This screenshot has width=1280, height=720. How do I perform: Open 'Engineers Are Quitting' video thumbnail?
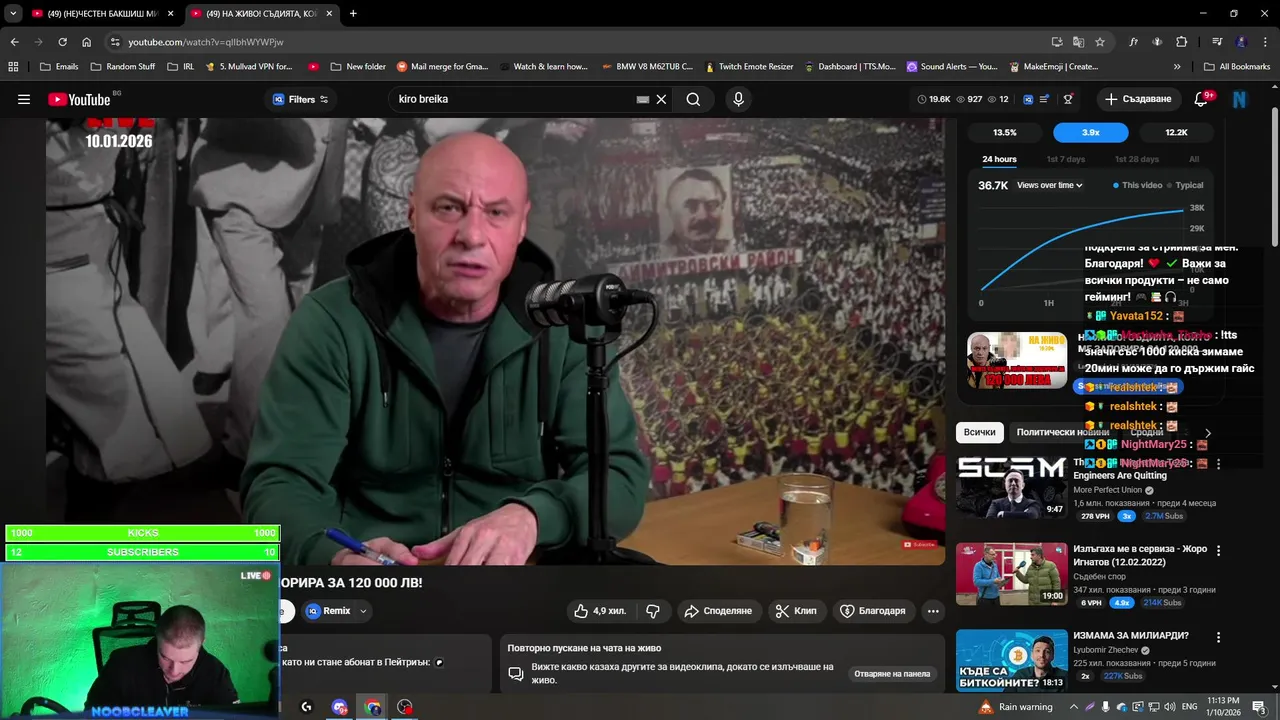[1011, 486]
